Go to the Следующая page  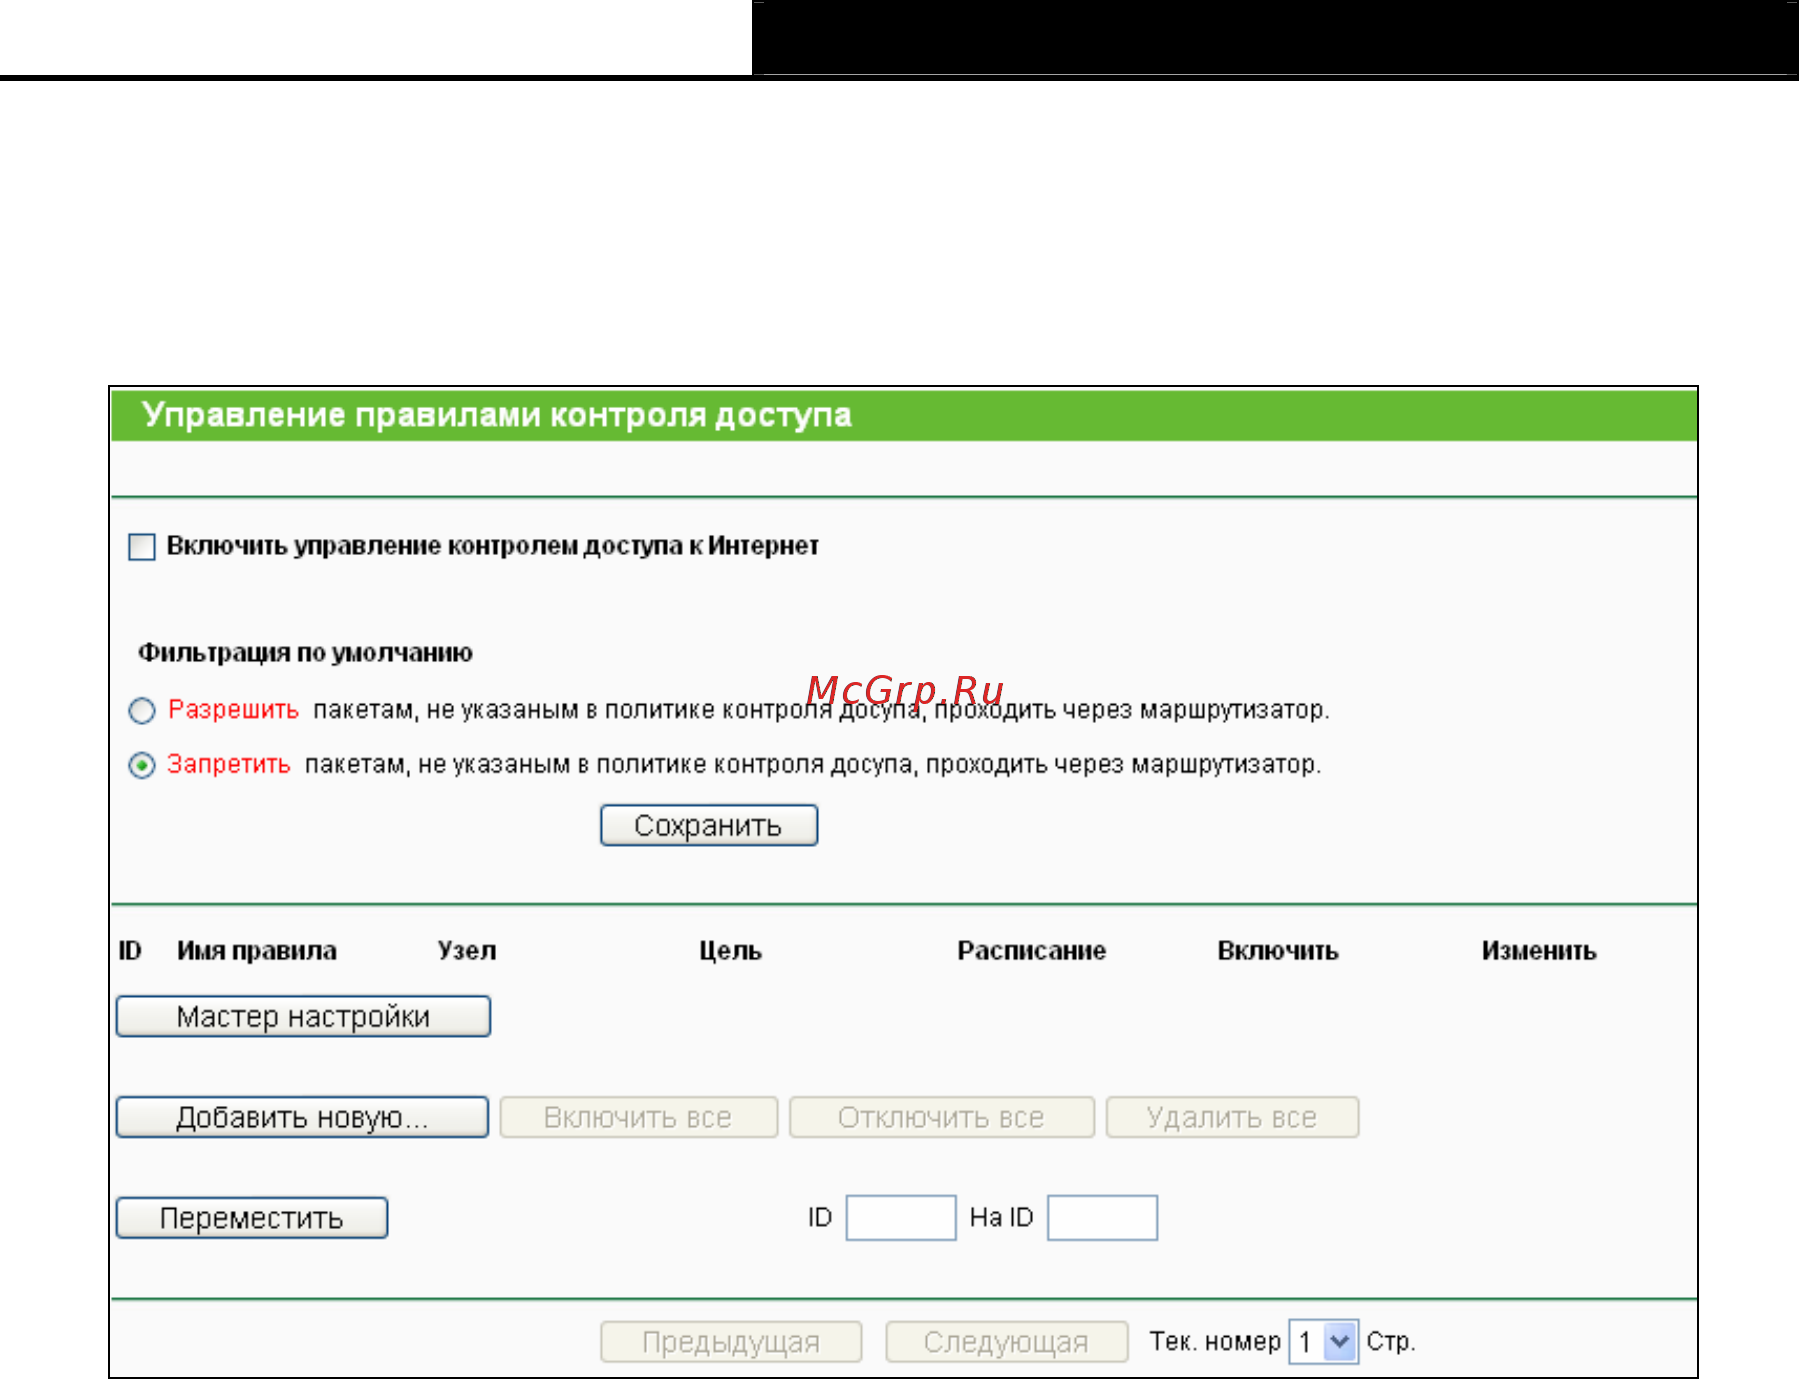point(1006,1341)
